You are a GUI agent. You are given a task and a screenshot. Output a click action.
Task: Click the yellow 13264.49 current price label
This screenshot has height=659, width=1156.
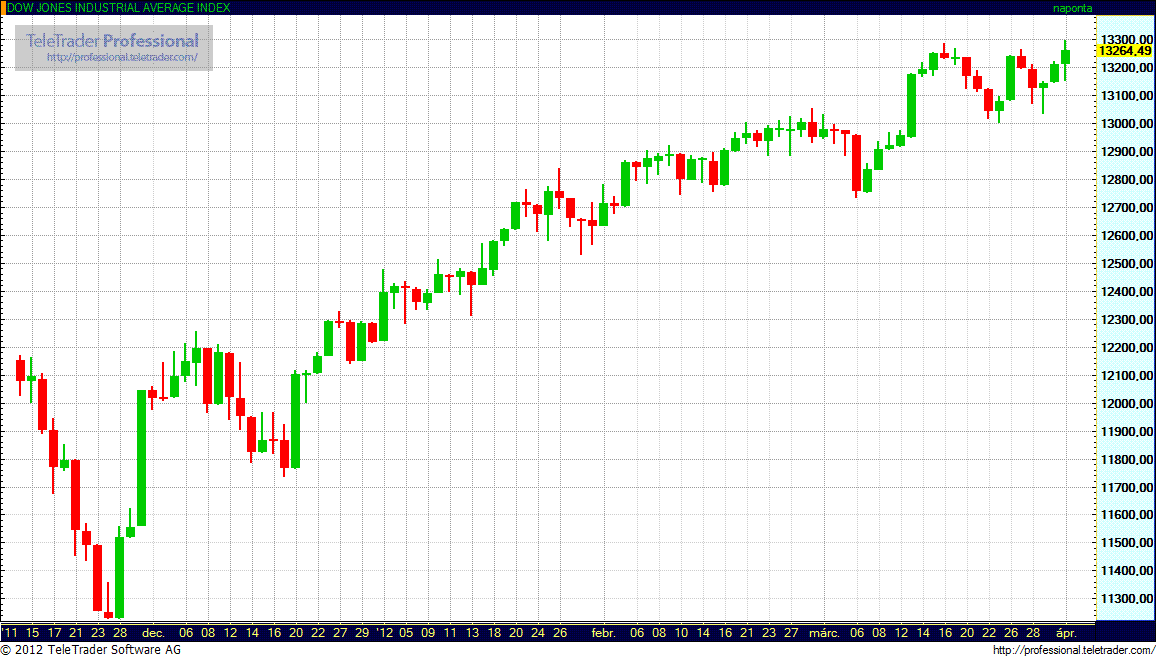(x=1124, y=51)
